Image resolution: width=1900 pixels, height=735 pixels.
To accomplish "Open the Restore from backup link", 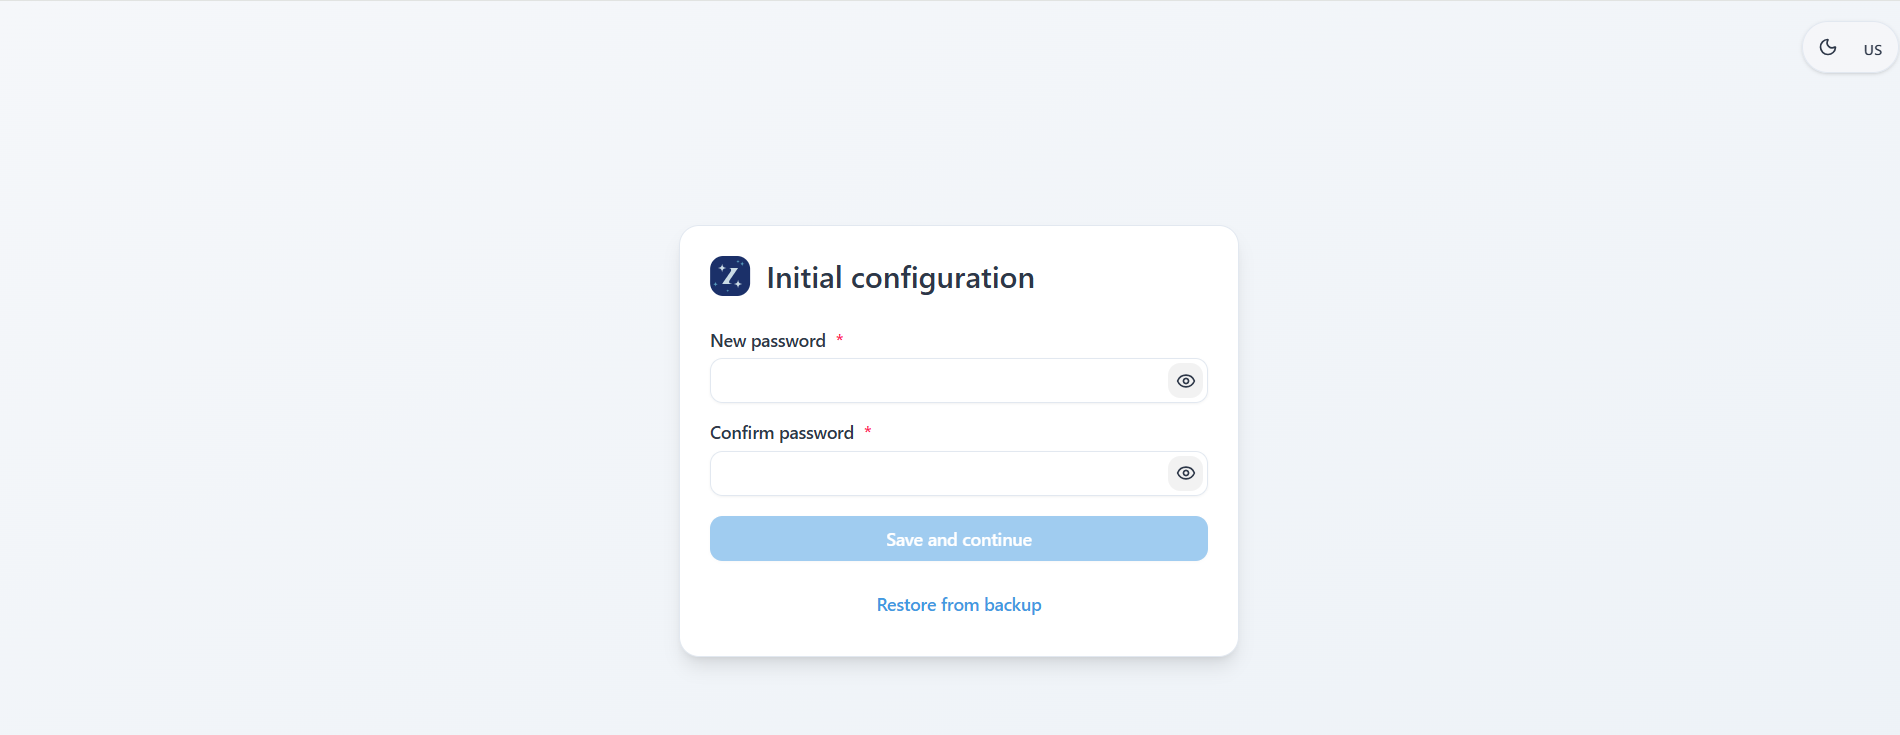I will (958, 605).
